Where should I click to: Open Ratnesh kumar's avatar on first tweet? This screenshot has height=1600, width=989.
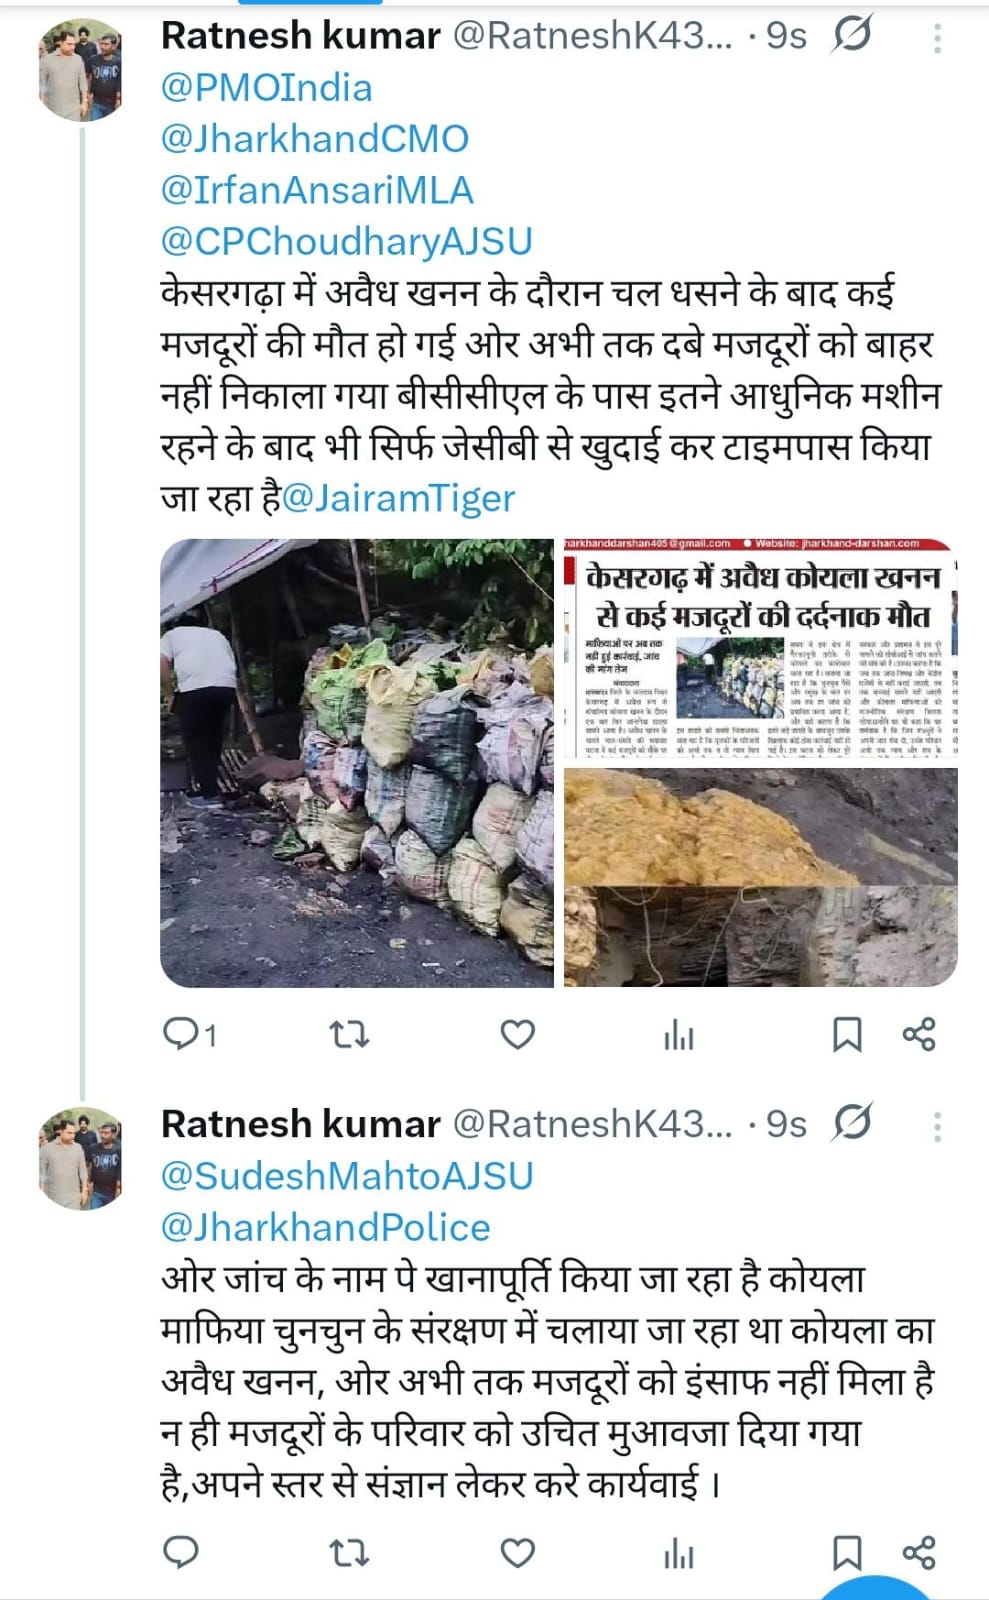(x=80, y=73)
